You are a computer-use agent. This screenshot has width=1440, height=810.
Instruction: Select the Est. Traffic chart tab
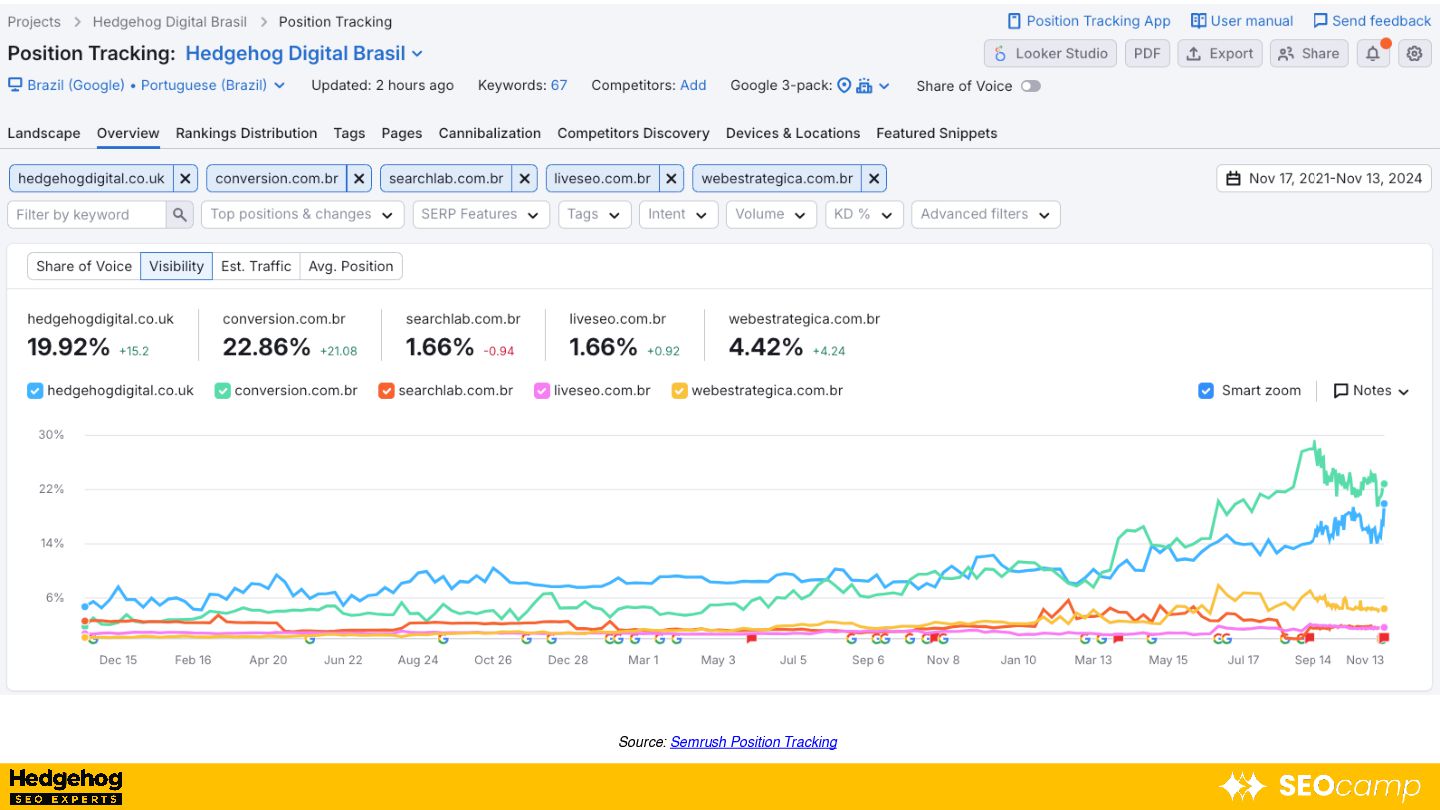click(x=255, y=266)
